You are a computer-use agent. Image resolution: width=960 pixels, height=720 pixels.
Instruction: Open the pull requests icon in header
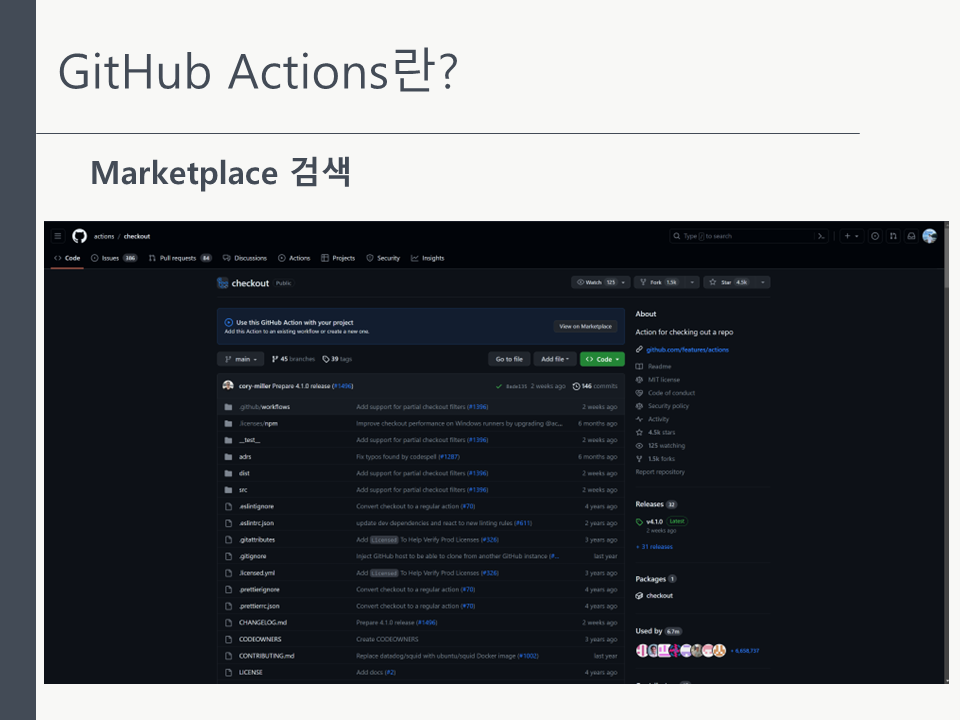tap(893, 236)
